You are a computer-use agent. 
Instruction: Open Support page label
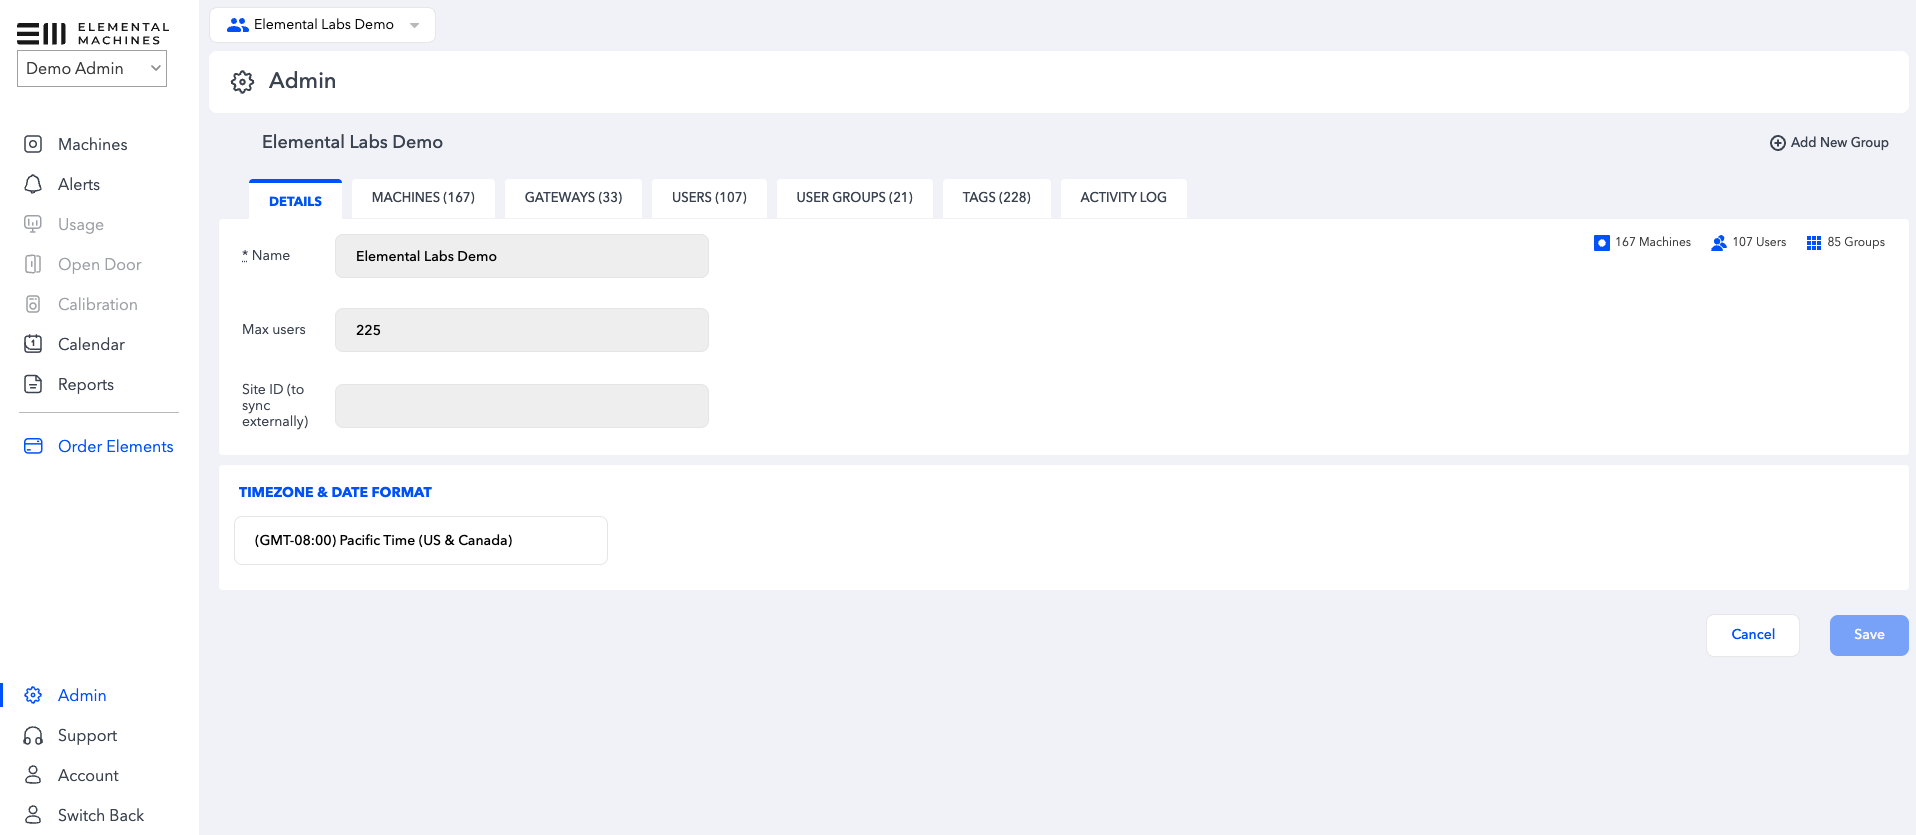point(88,735)
